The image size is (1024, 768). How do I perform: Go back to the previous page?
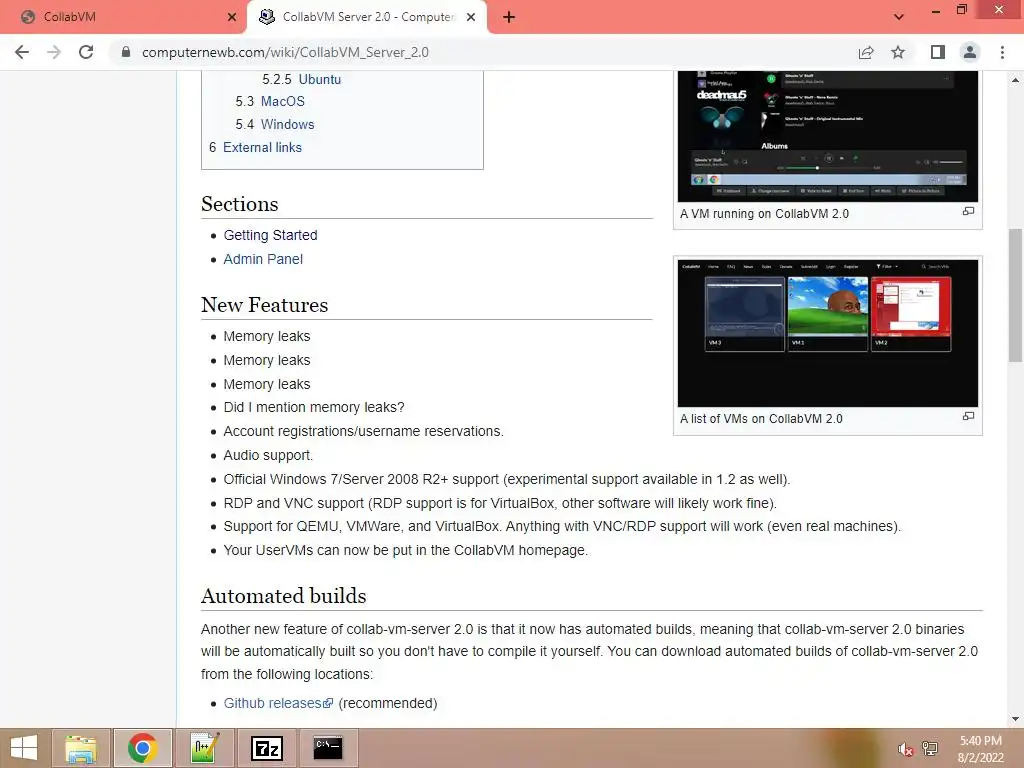coord(22,52)
